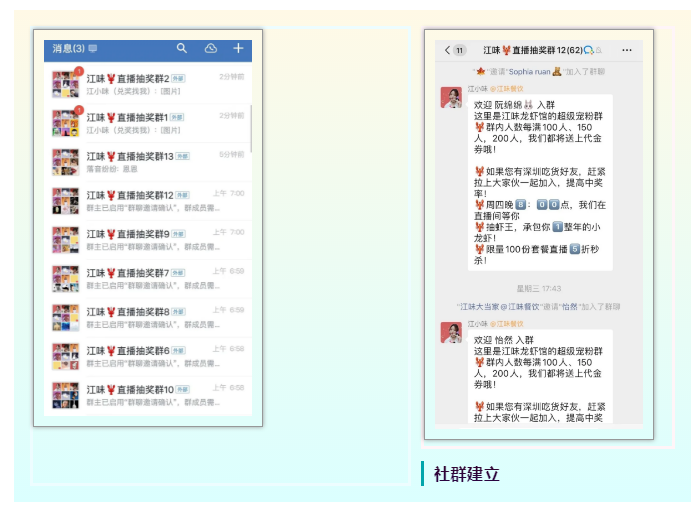Image resolution: width=700 pixels, height=511 pixels.
Task: Click avatar grid of 直播抽奖群2
Action: (x=66, y=84)
